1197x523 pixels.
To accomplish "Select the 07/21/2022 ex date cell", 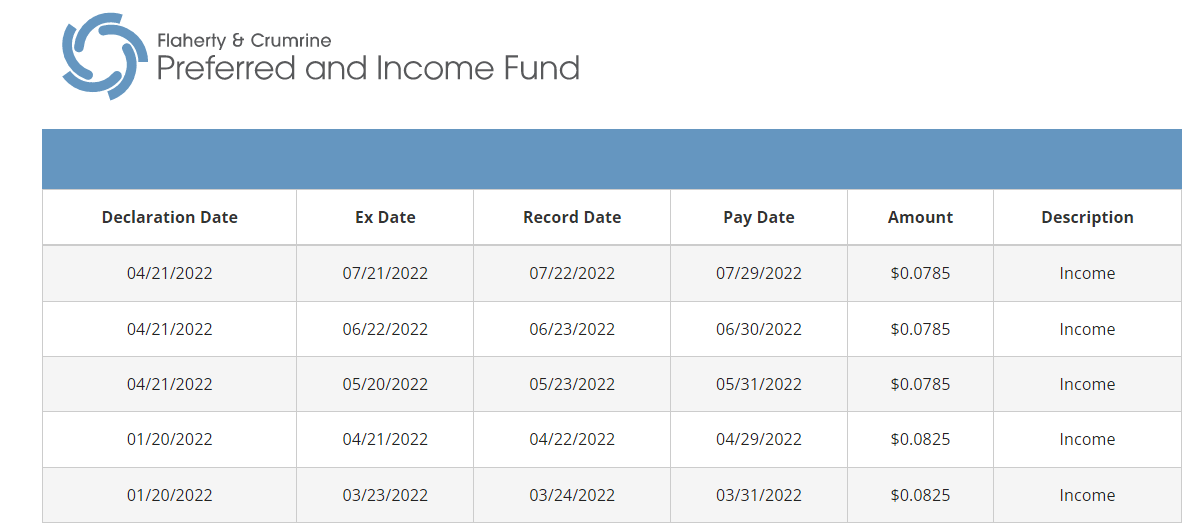I will 385,273.
